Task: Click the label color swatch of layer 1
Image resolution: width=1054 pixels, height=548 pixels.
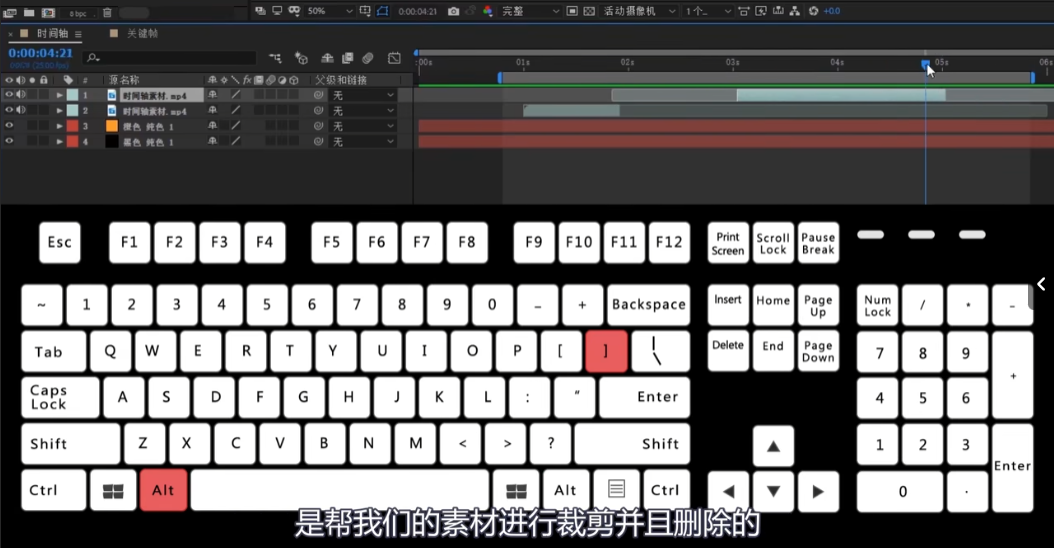Action: 72,95
